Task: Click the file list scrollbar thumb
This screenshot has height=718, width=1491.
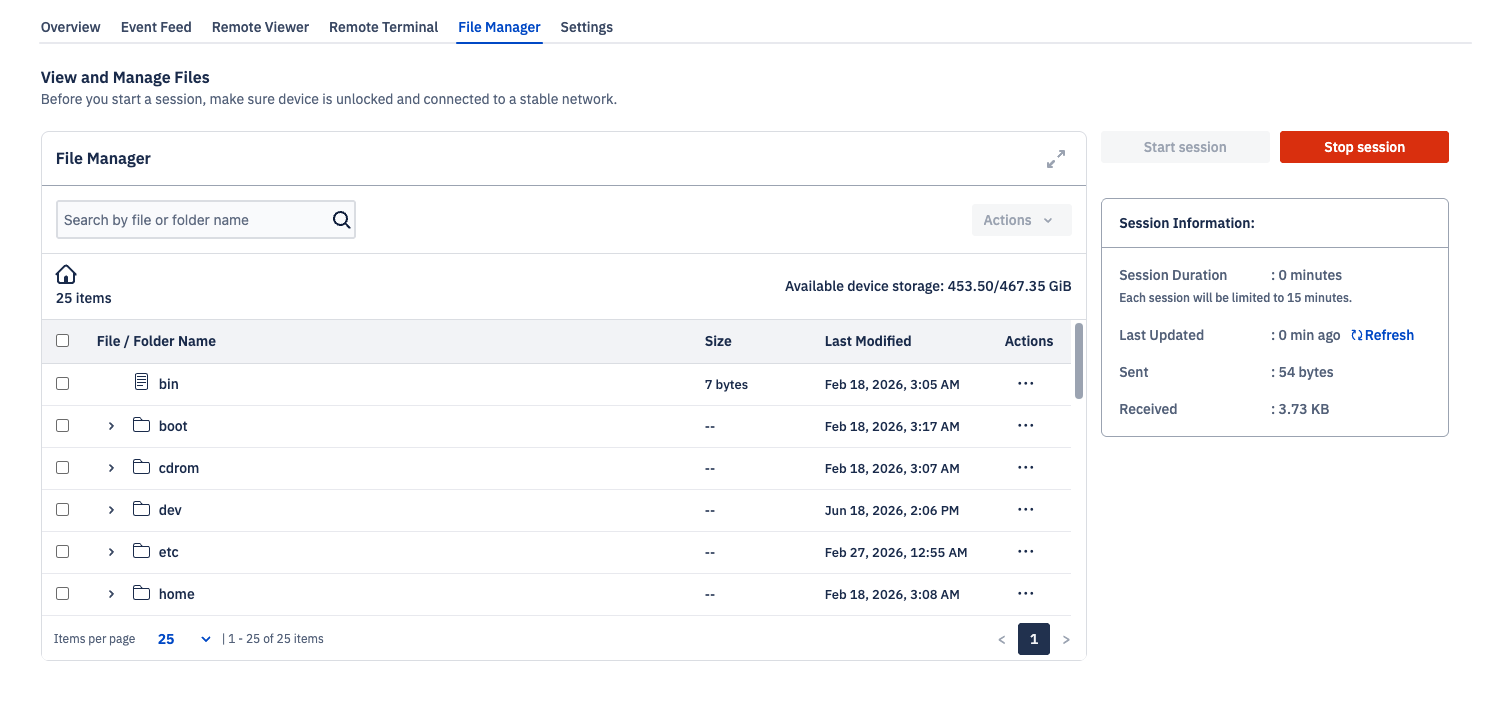Action: pyautogui.click(x=1078, y=361)
